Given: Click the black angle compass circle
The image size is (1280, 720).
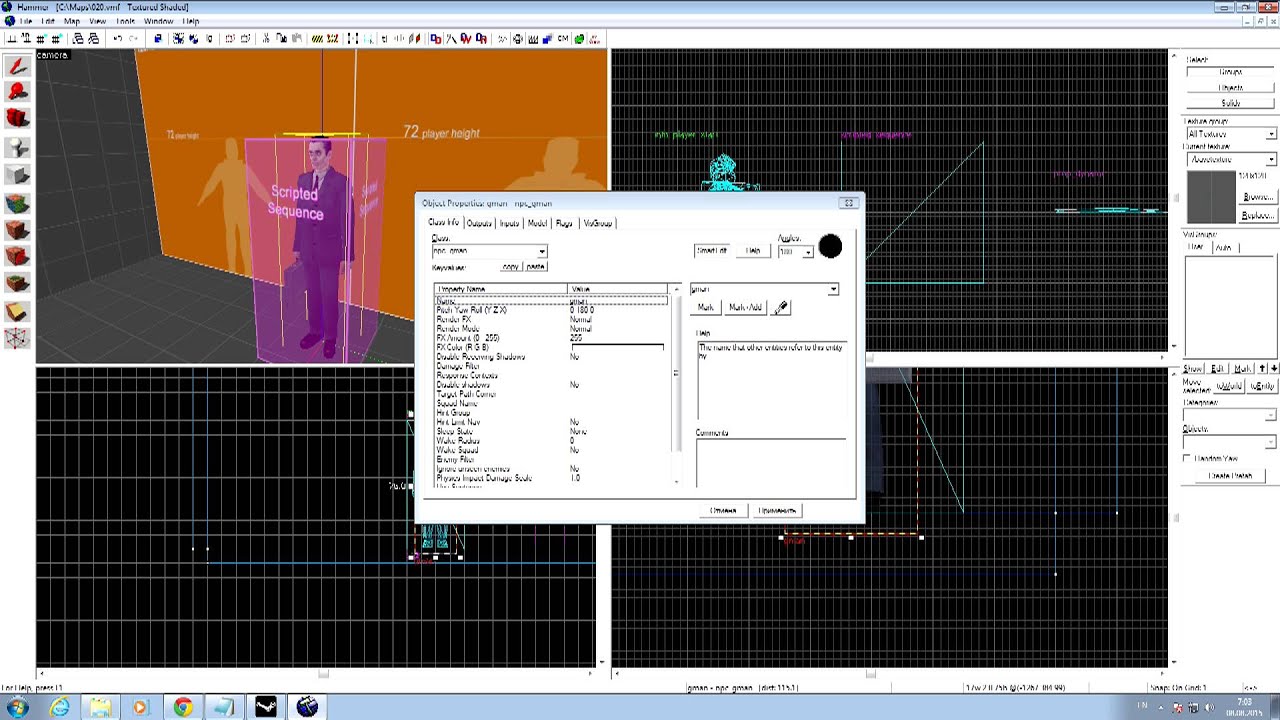Looking at the screenshot, I should coord(830,247).
